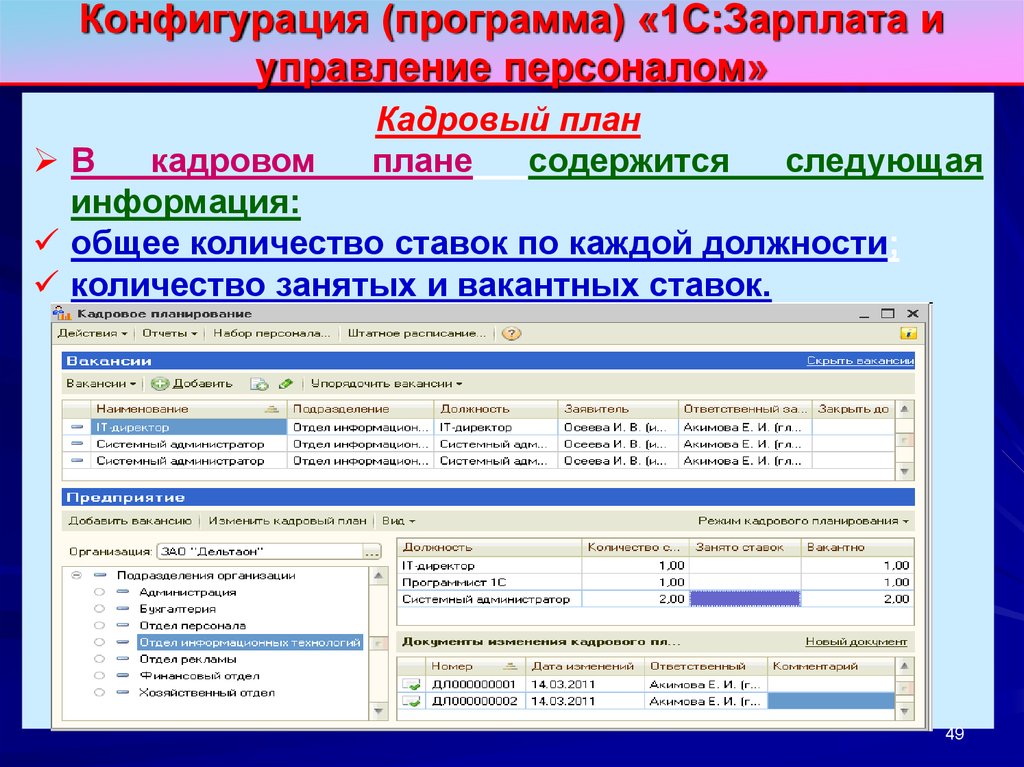Click the Дата изменений column header
1024x767 pixels.
click(584, 666)
